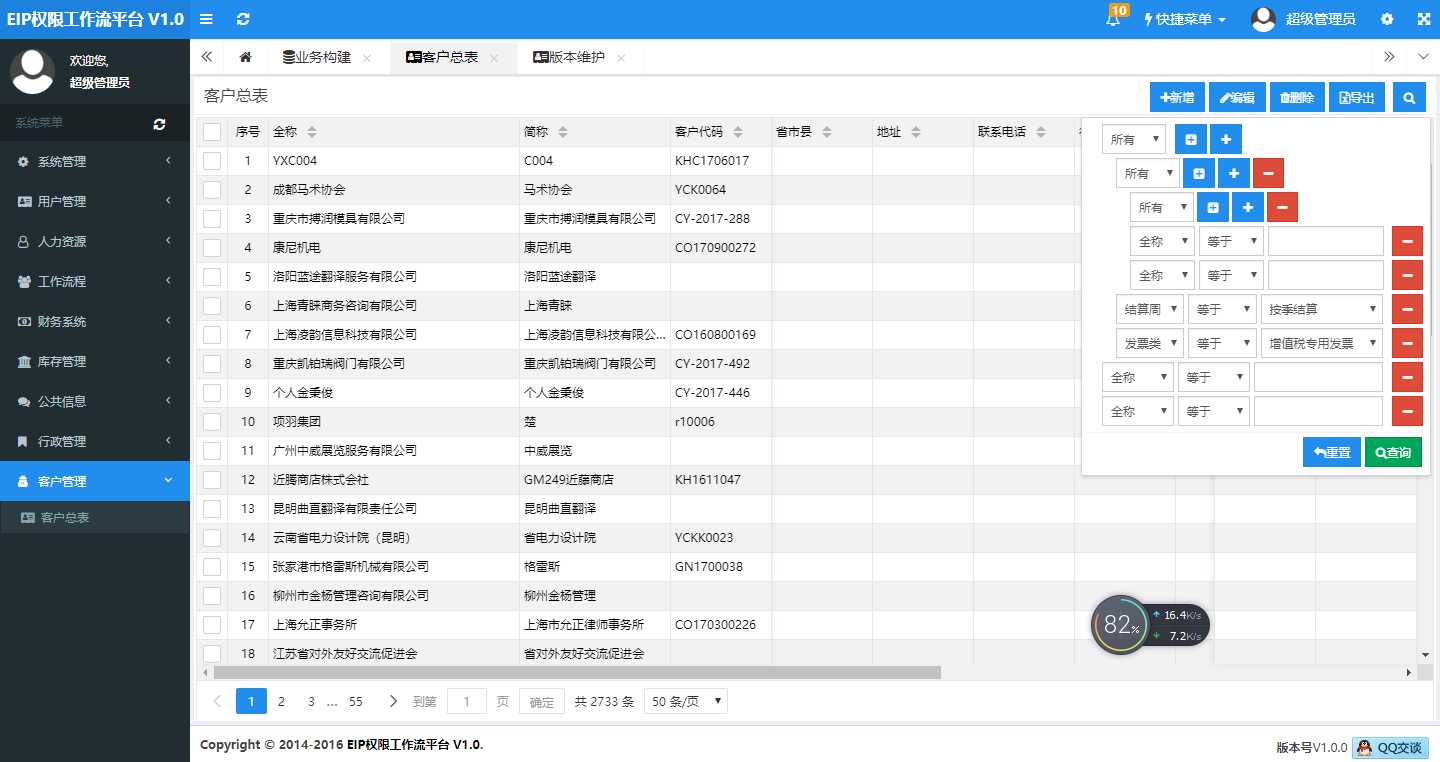Check the checkbox for 项羽集团 row

[211, 421]
